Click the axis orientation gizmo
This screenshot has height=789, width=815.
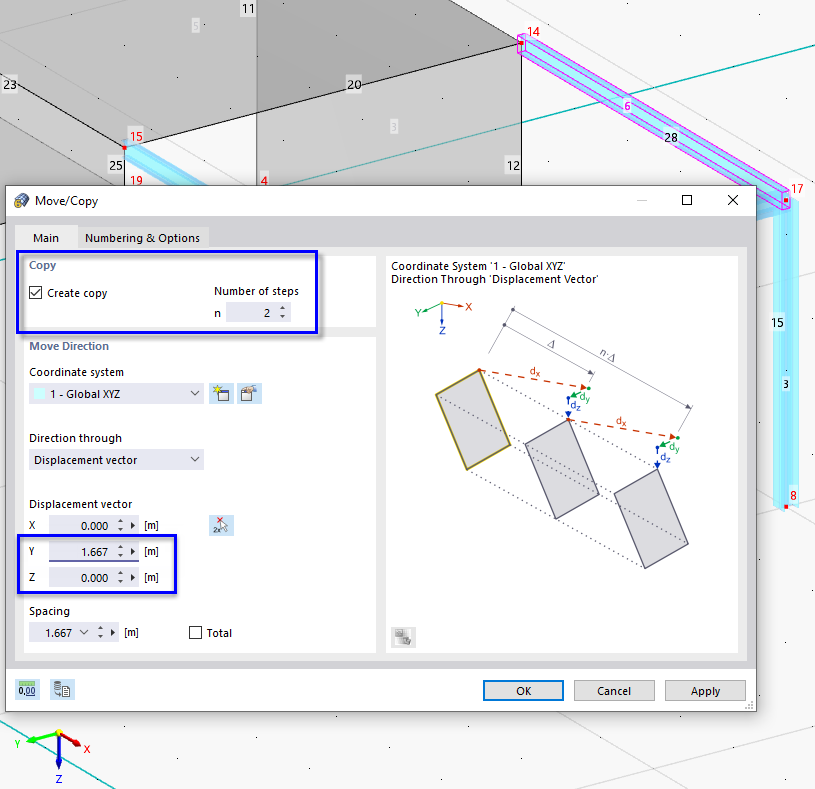(x=54, y=754)
